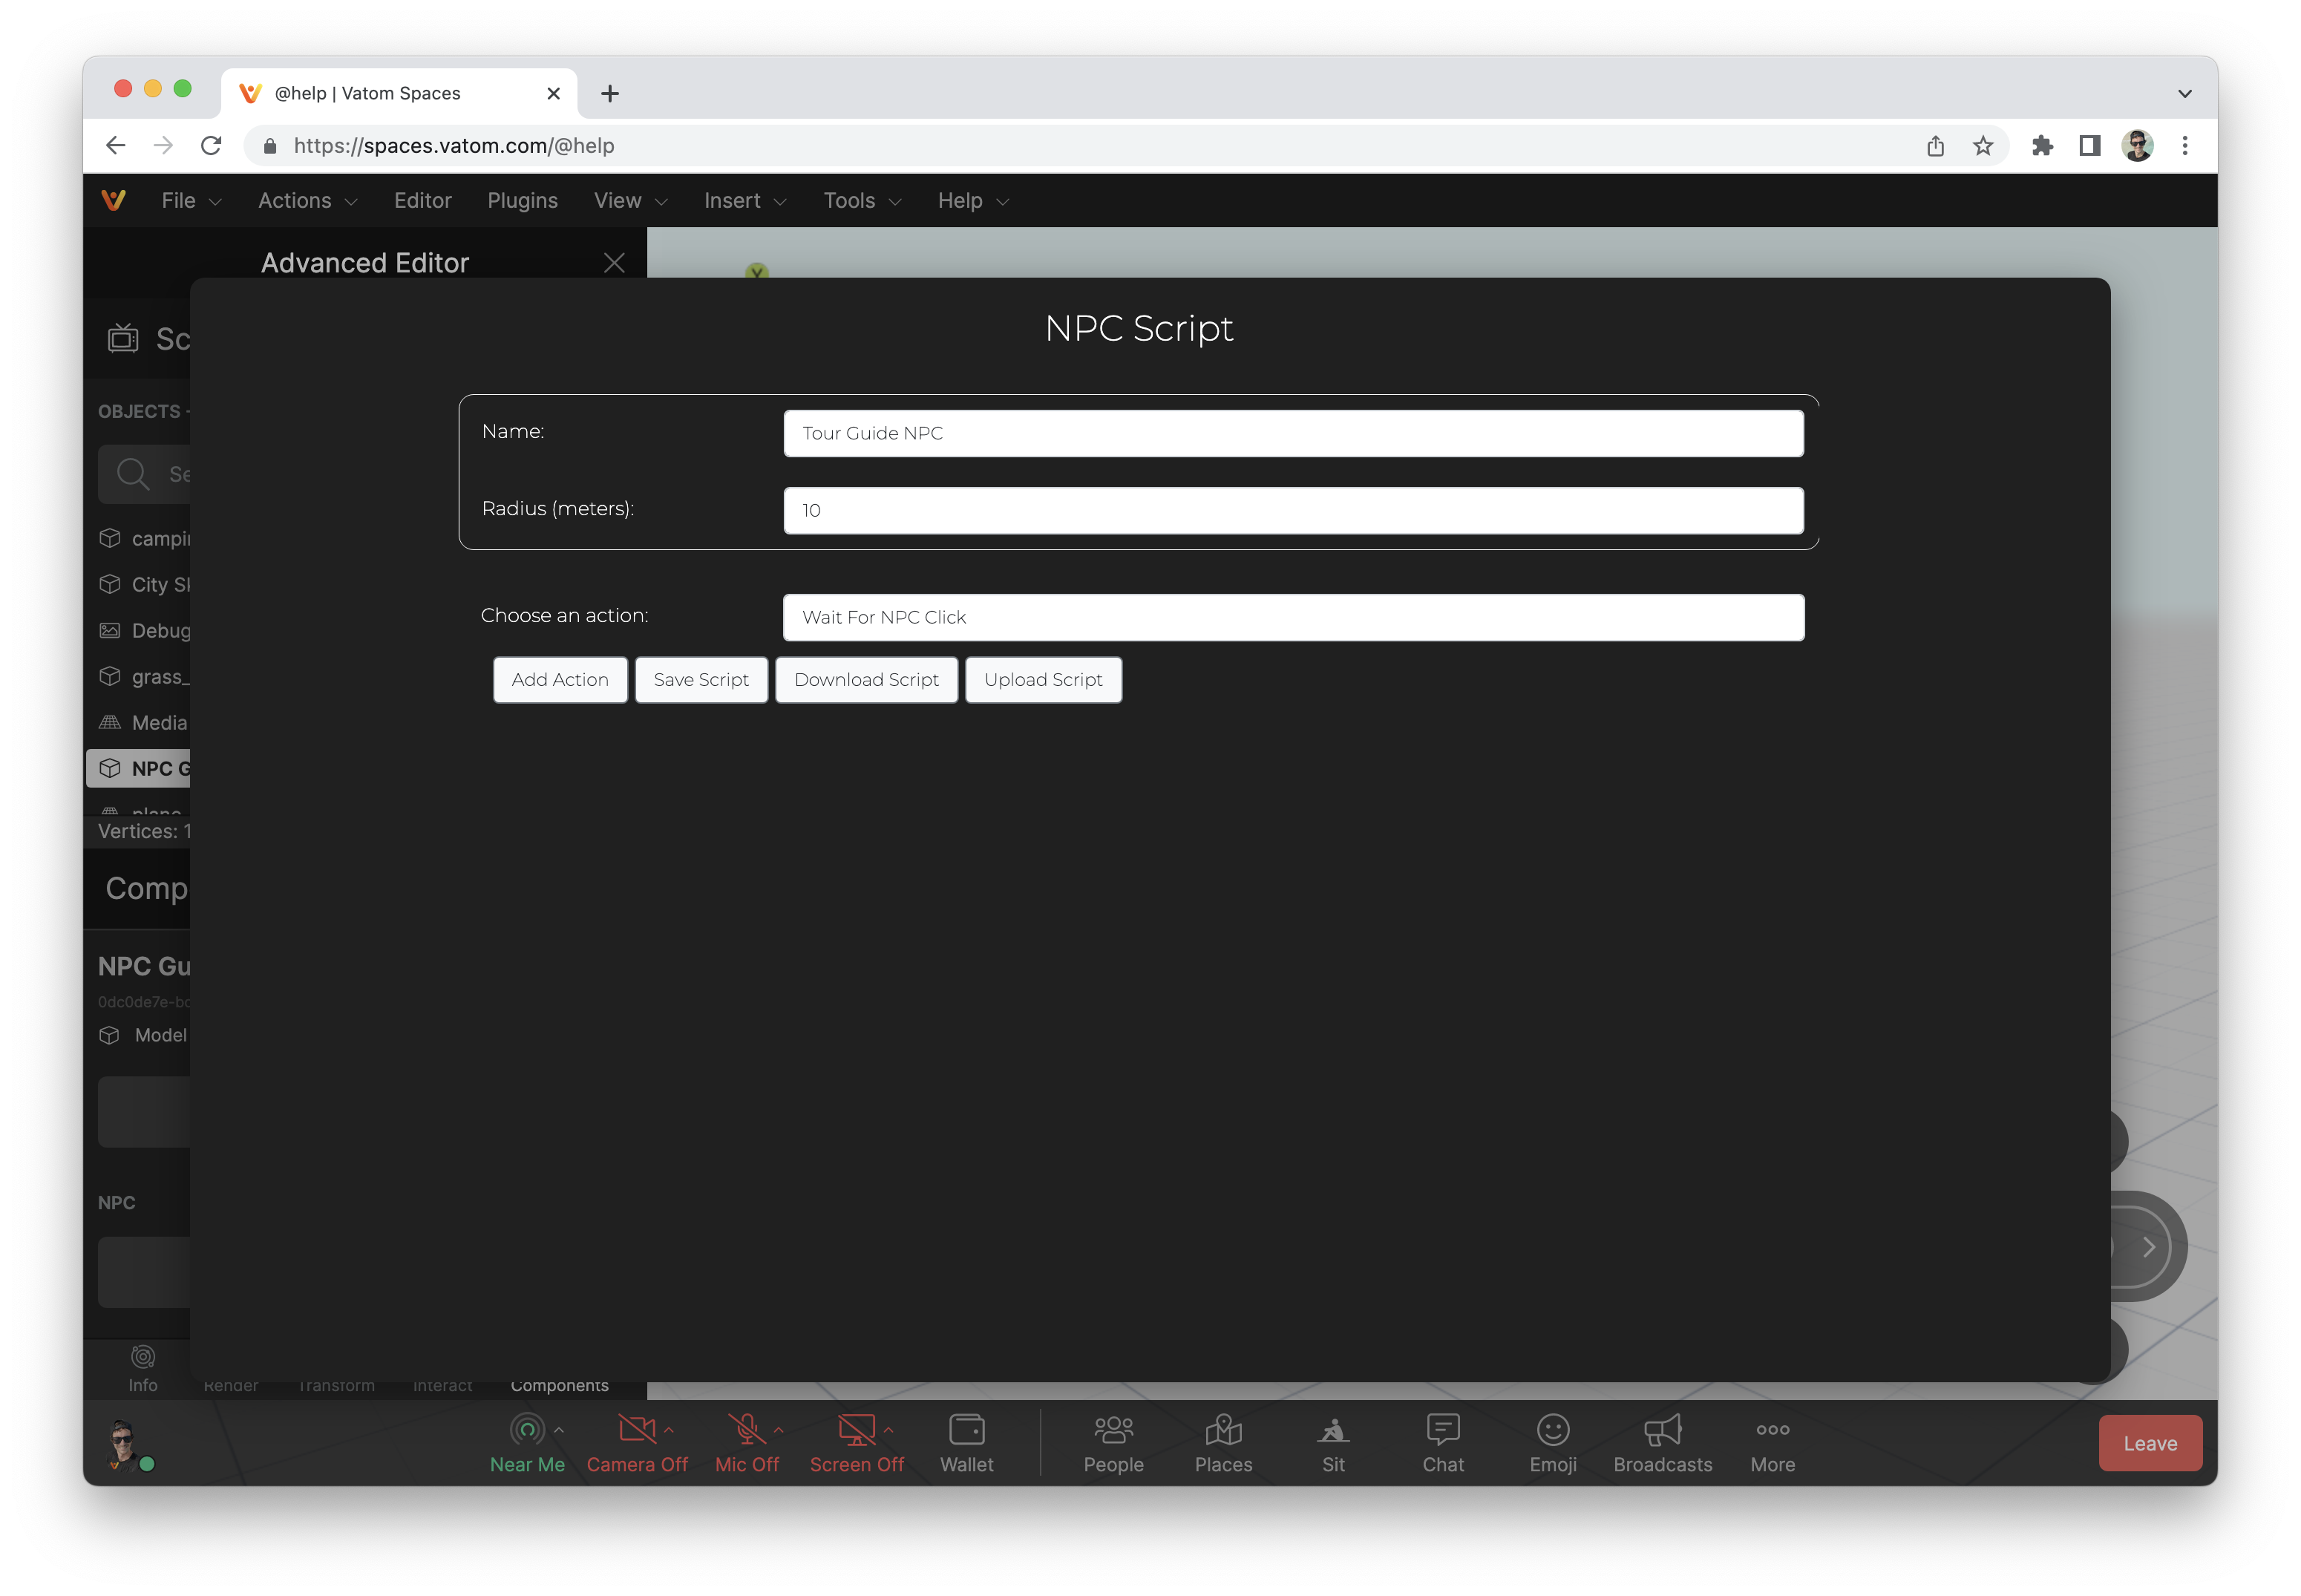Open the Choose an action dropdown
The width and height of the screenshot is (2301, 1596).
(x=1293, y=617)
